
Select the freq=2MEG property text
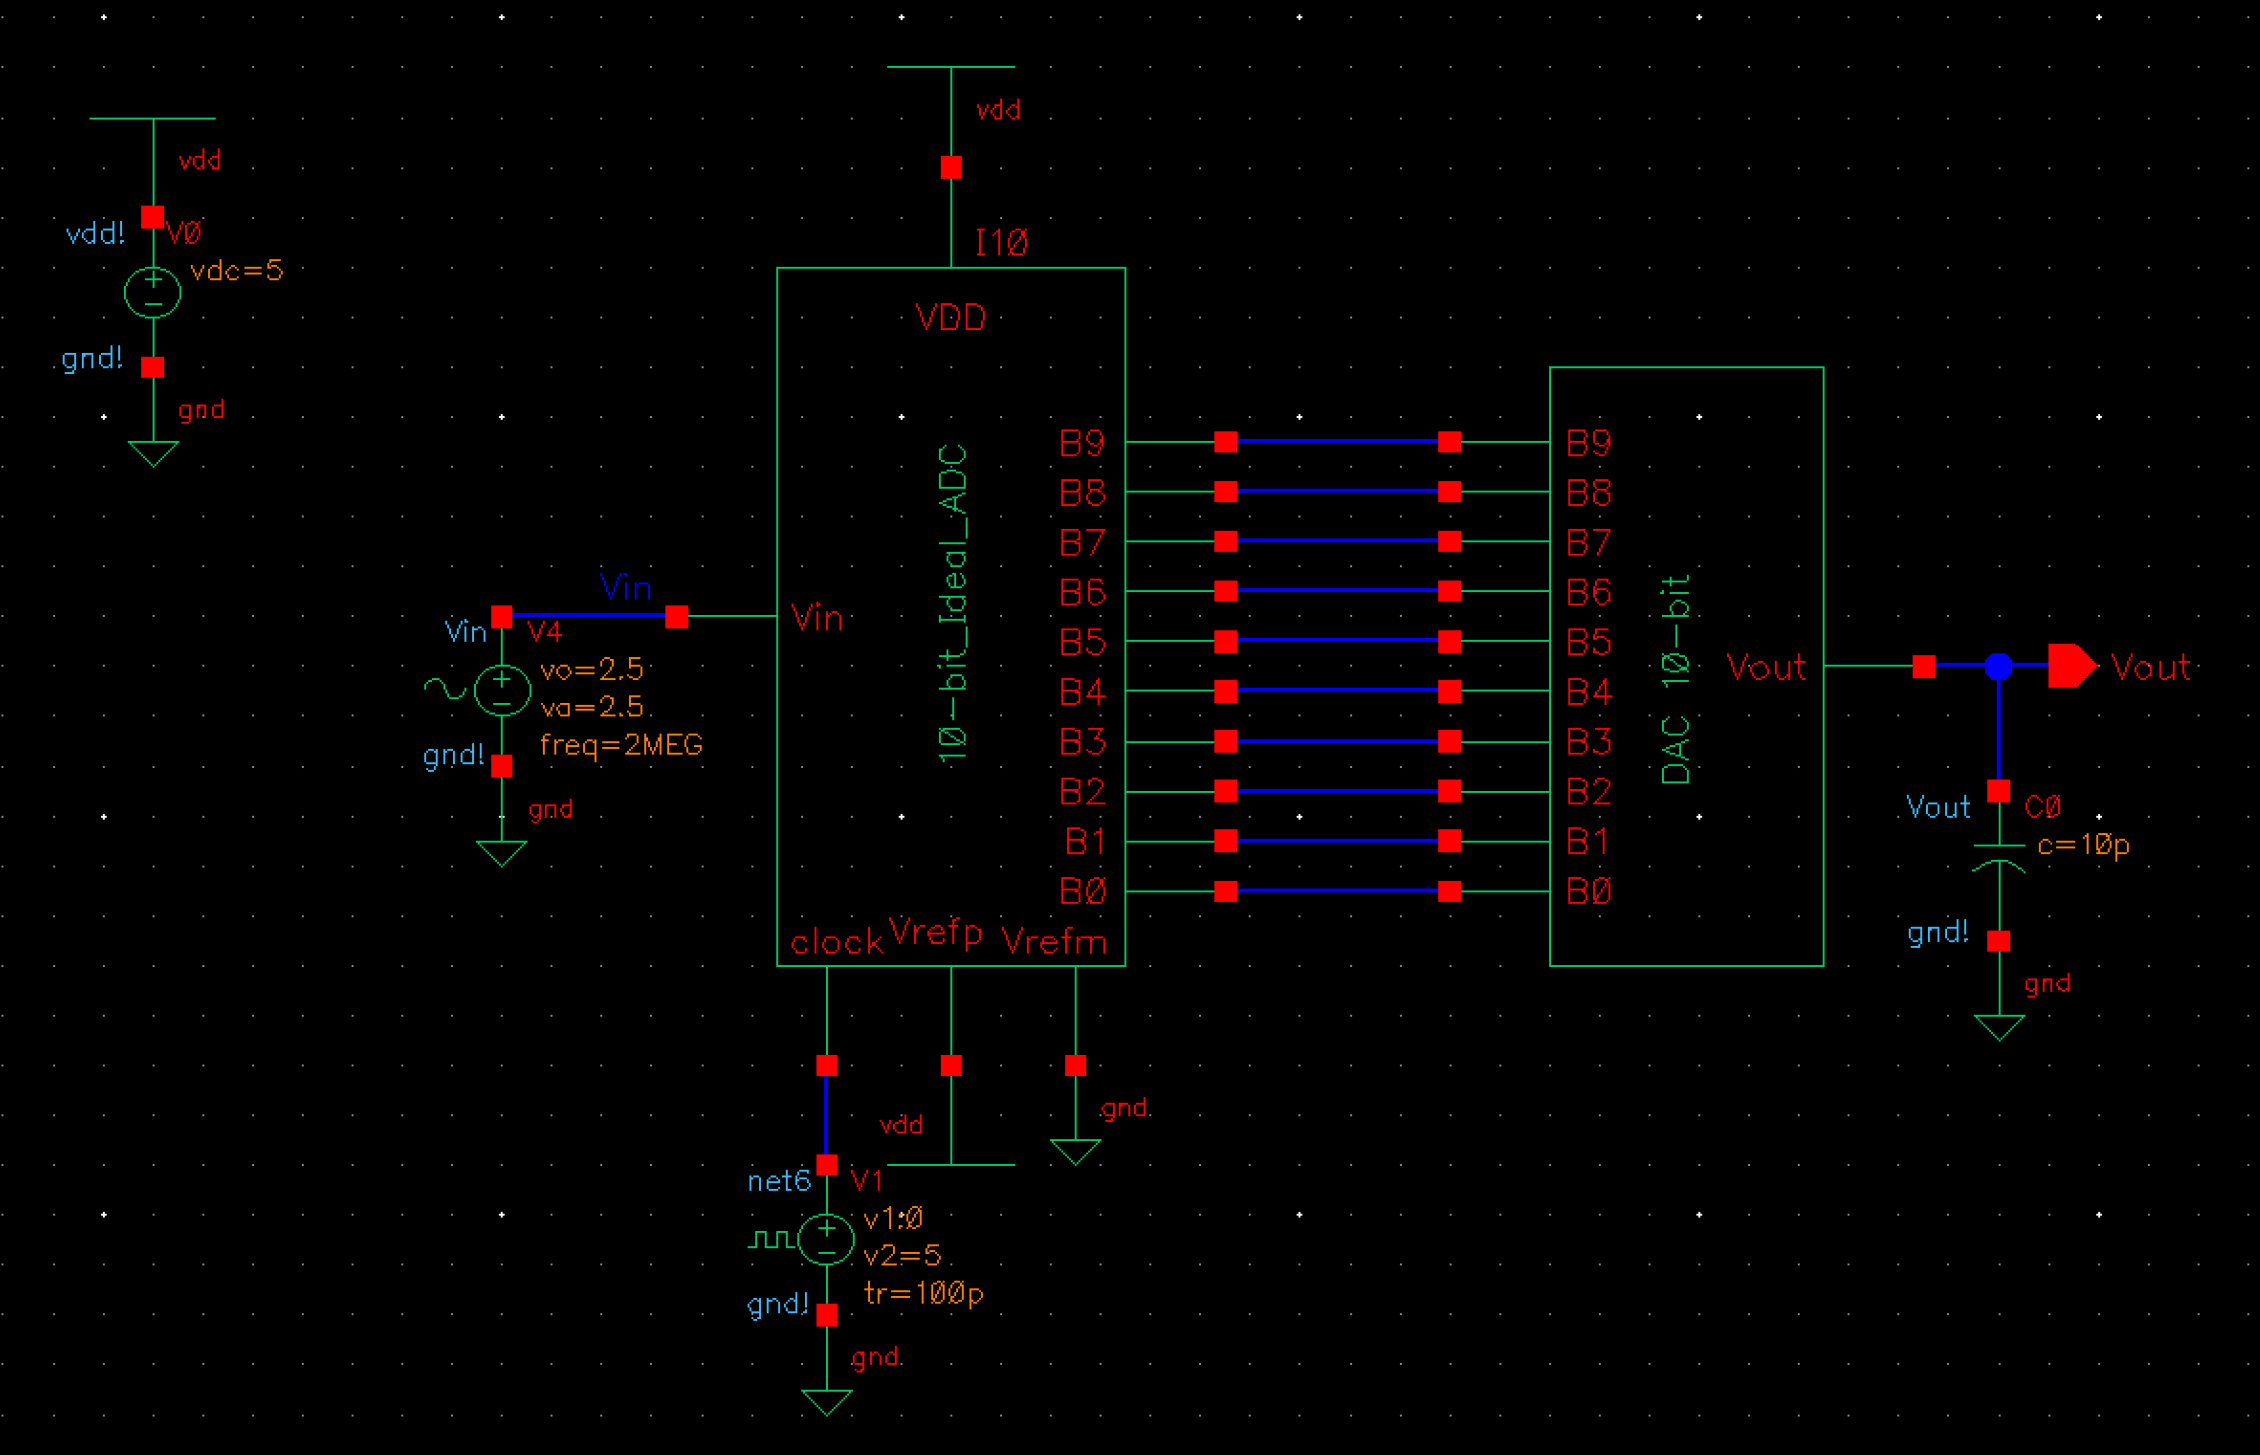(620, 744)
